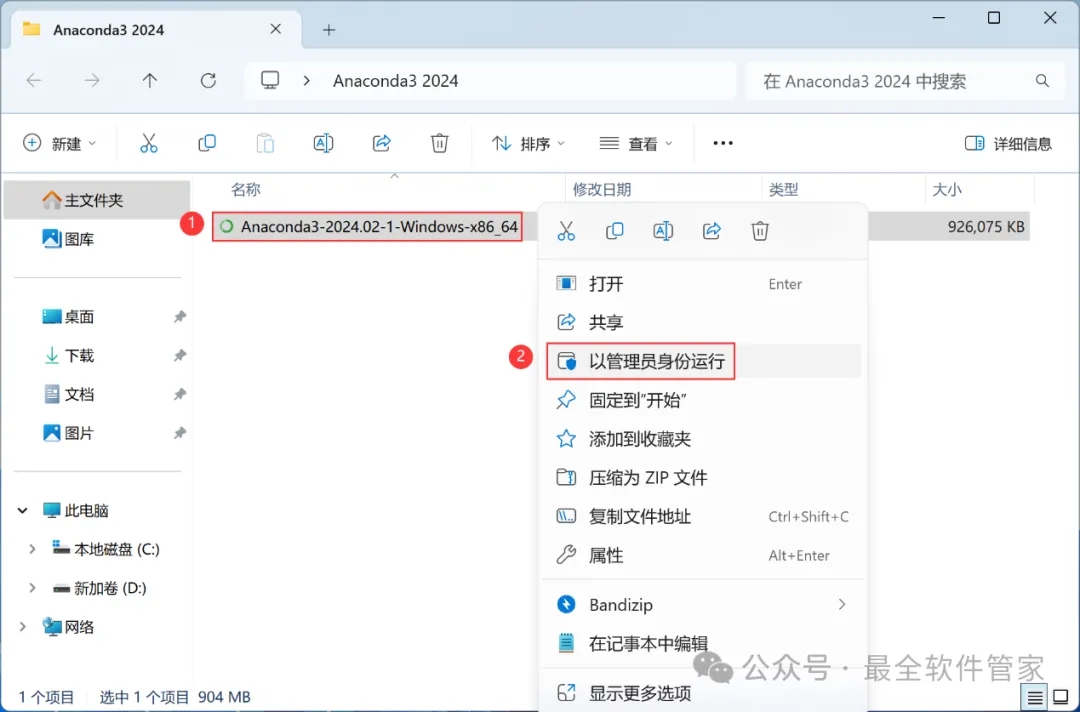Expand the Bandizip submenu arrow
This screenshot has width=1080, height=712.
[x=842, y=605]
